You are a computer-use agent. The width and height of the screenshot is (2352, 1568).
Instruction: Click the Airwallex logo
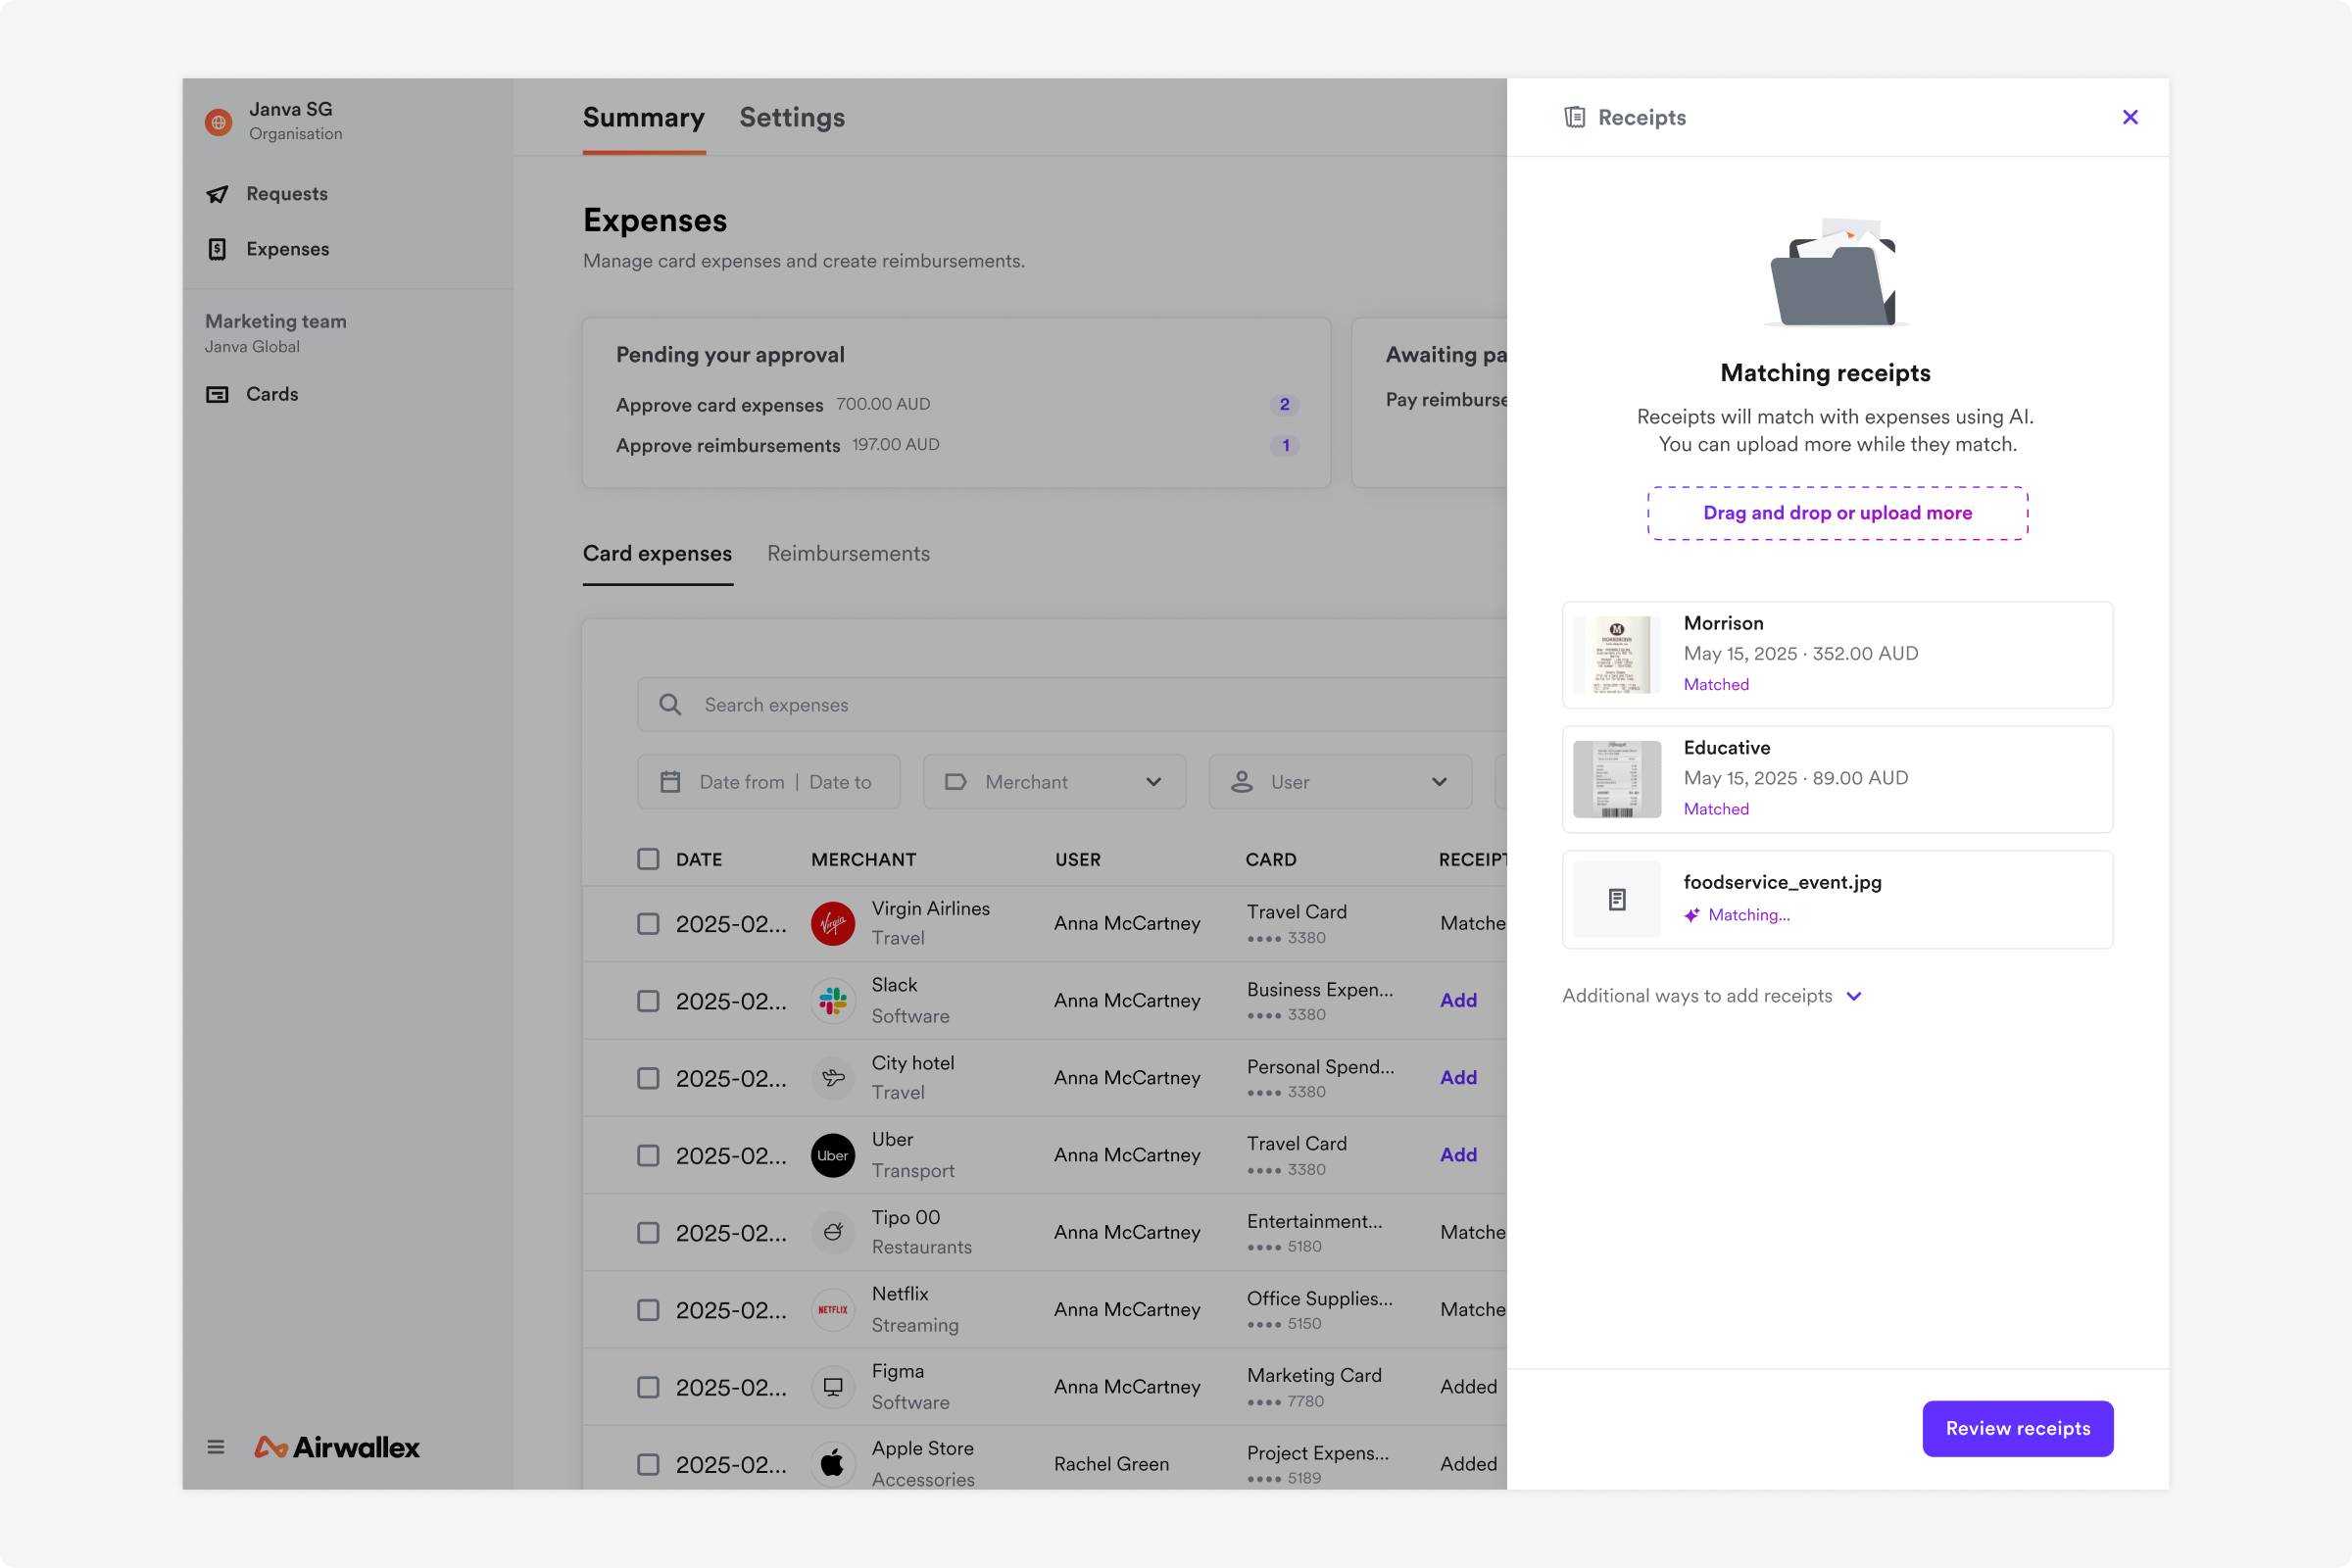[337, 1447]
